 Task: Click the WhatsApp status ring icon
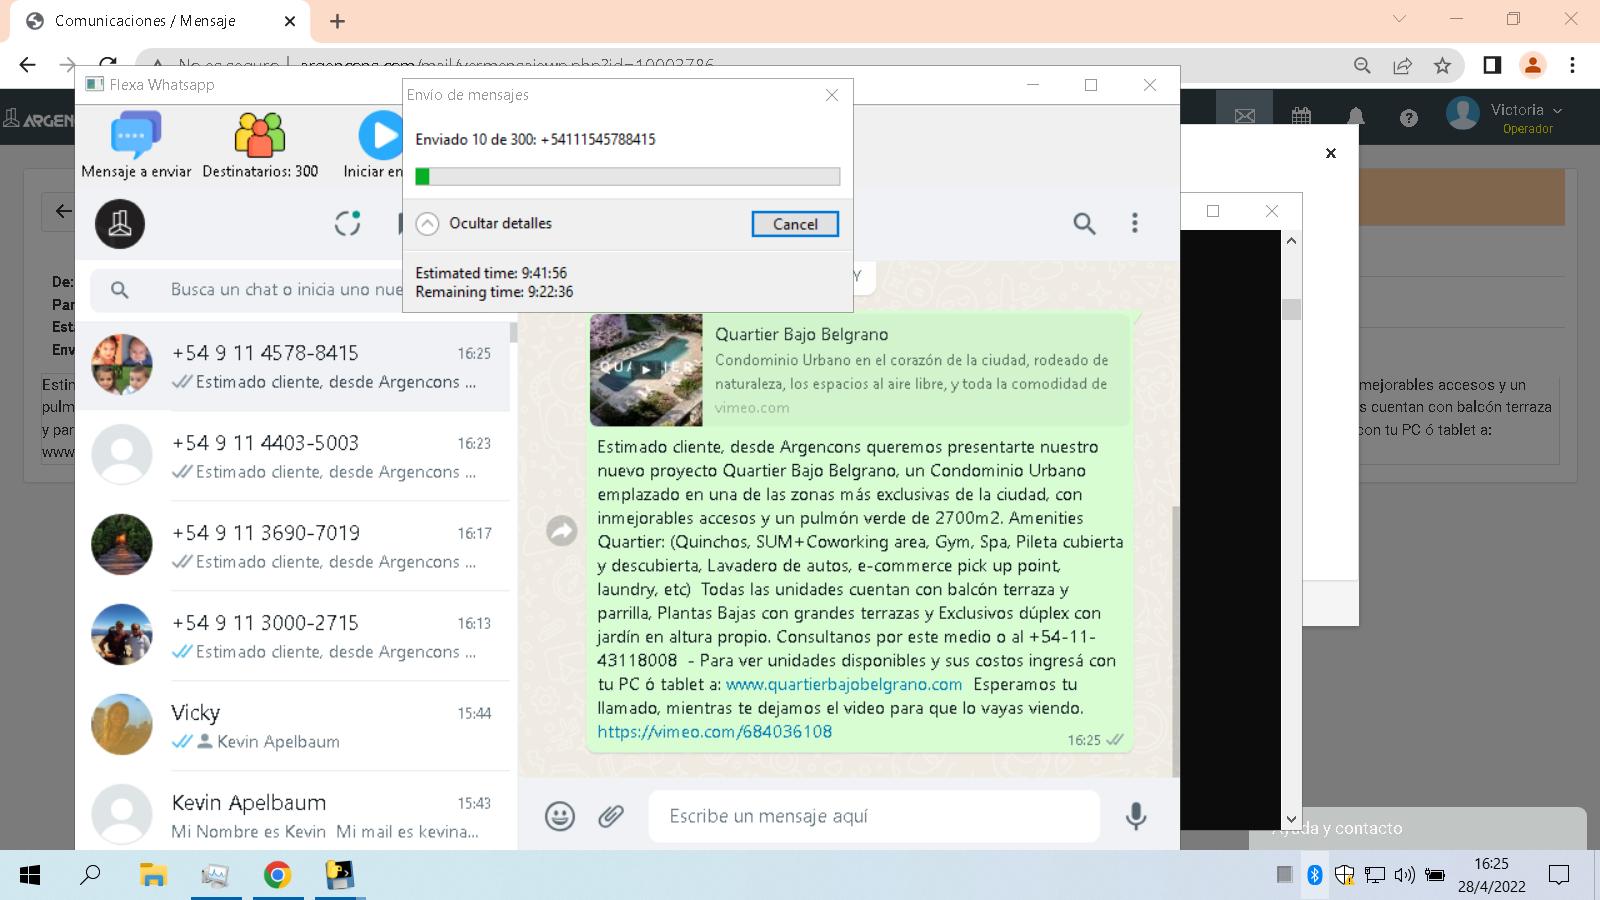click(347, 223)
